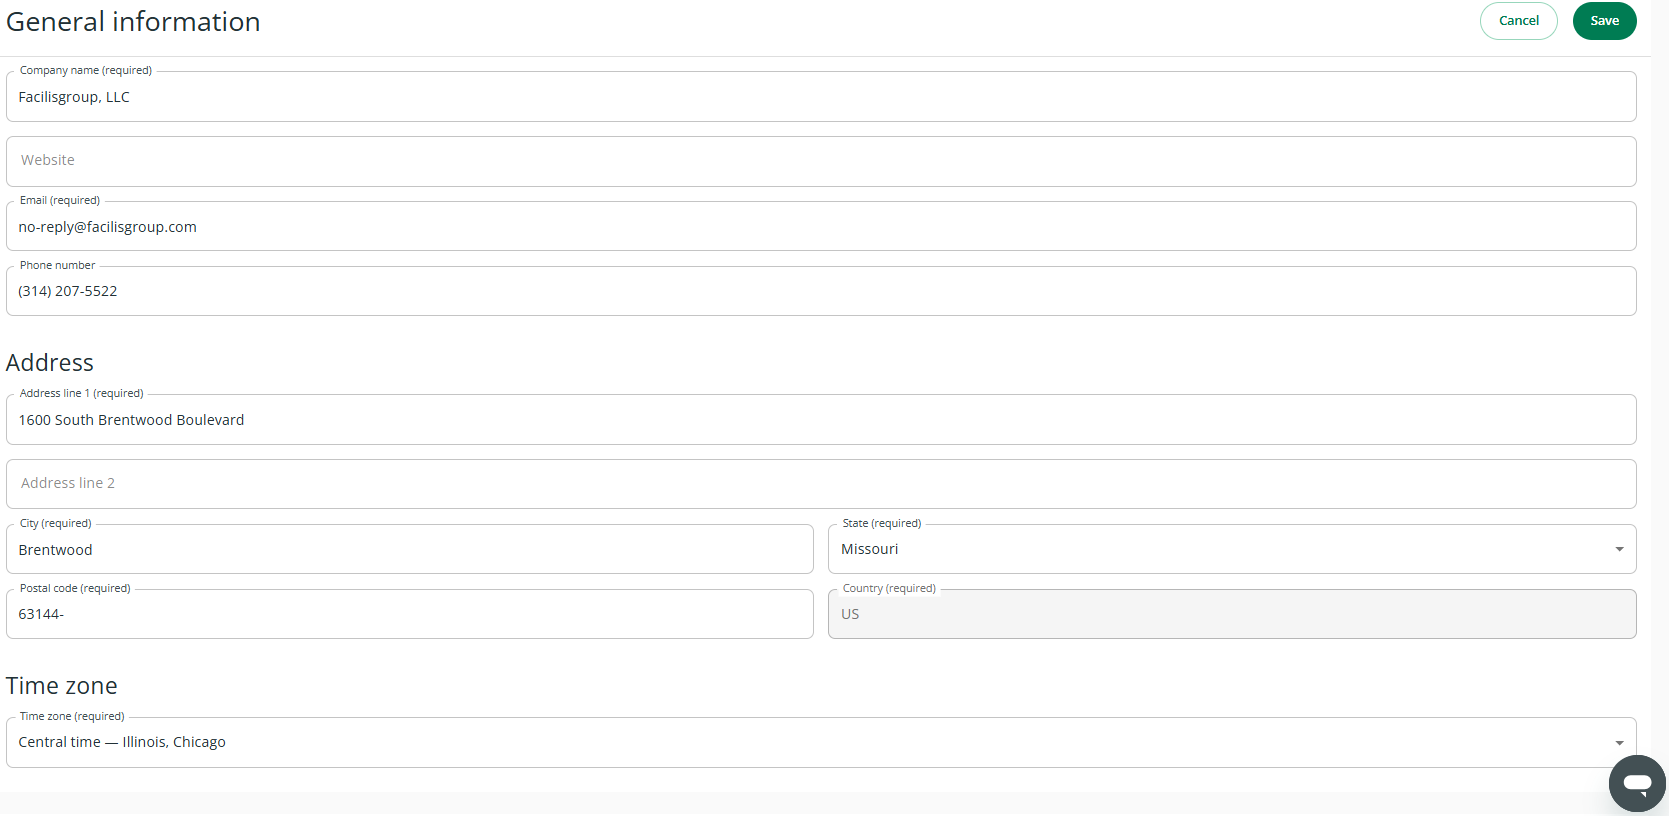Save the general information form

tap(1604, 21)
